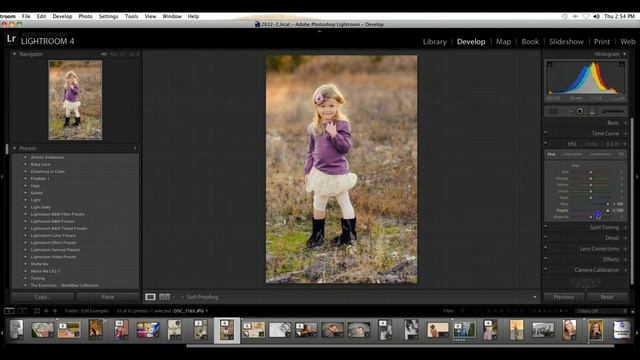The width and height of the screenshot is (640, 360).
Task: Click the Blue hue slider handle
Action: coord(607,204)
